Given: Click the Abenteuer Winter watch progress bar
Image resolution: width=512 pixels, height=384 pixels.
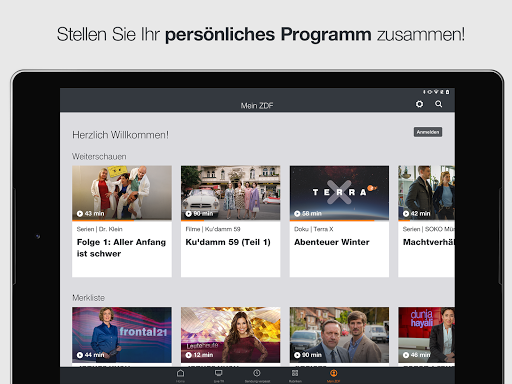Looking at the screenshot, I should pyautogui.click(x=339, y=220).
